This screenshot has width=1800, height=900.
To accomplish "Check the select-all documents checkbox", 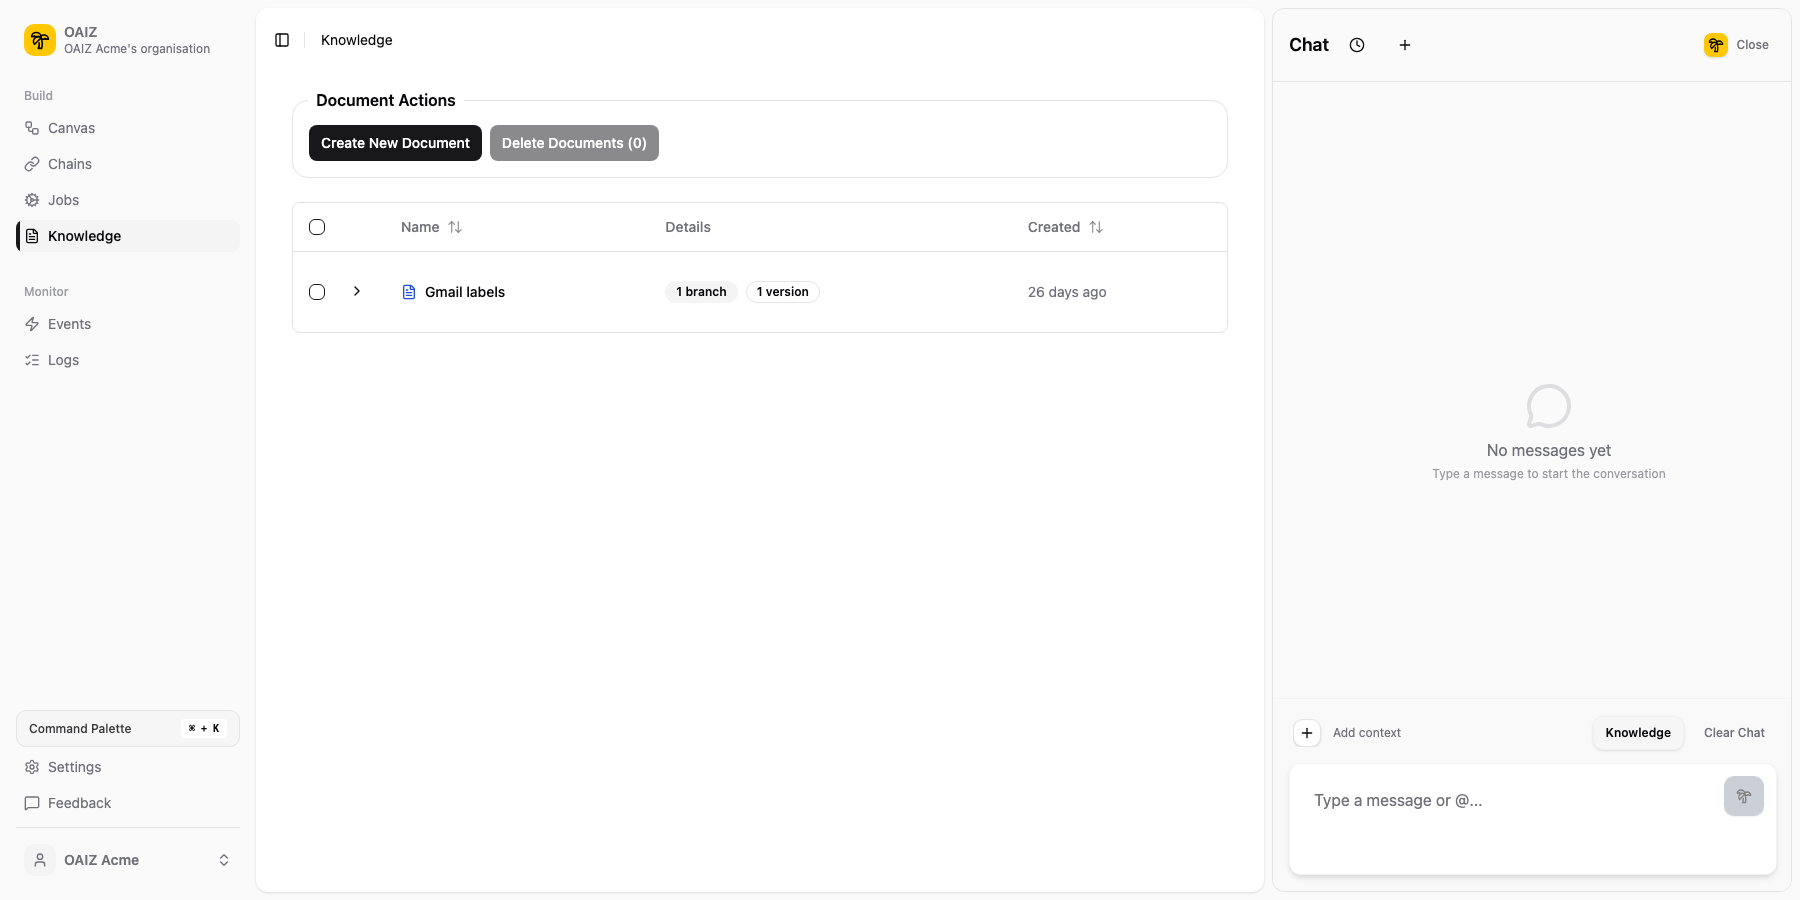I will tap(317, 227).
